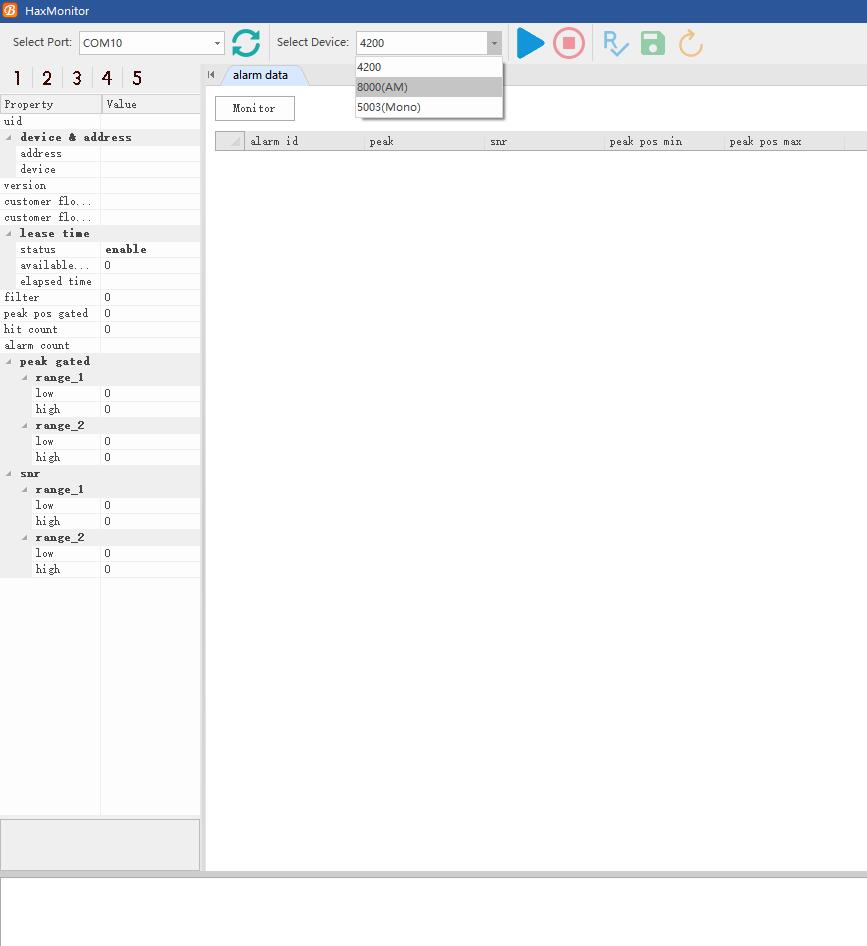Click the enable value of status

(x=125, y=249)
